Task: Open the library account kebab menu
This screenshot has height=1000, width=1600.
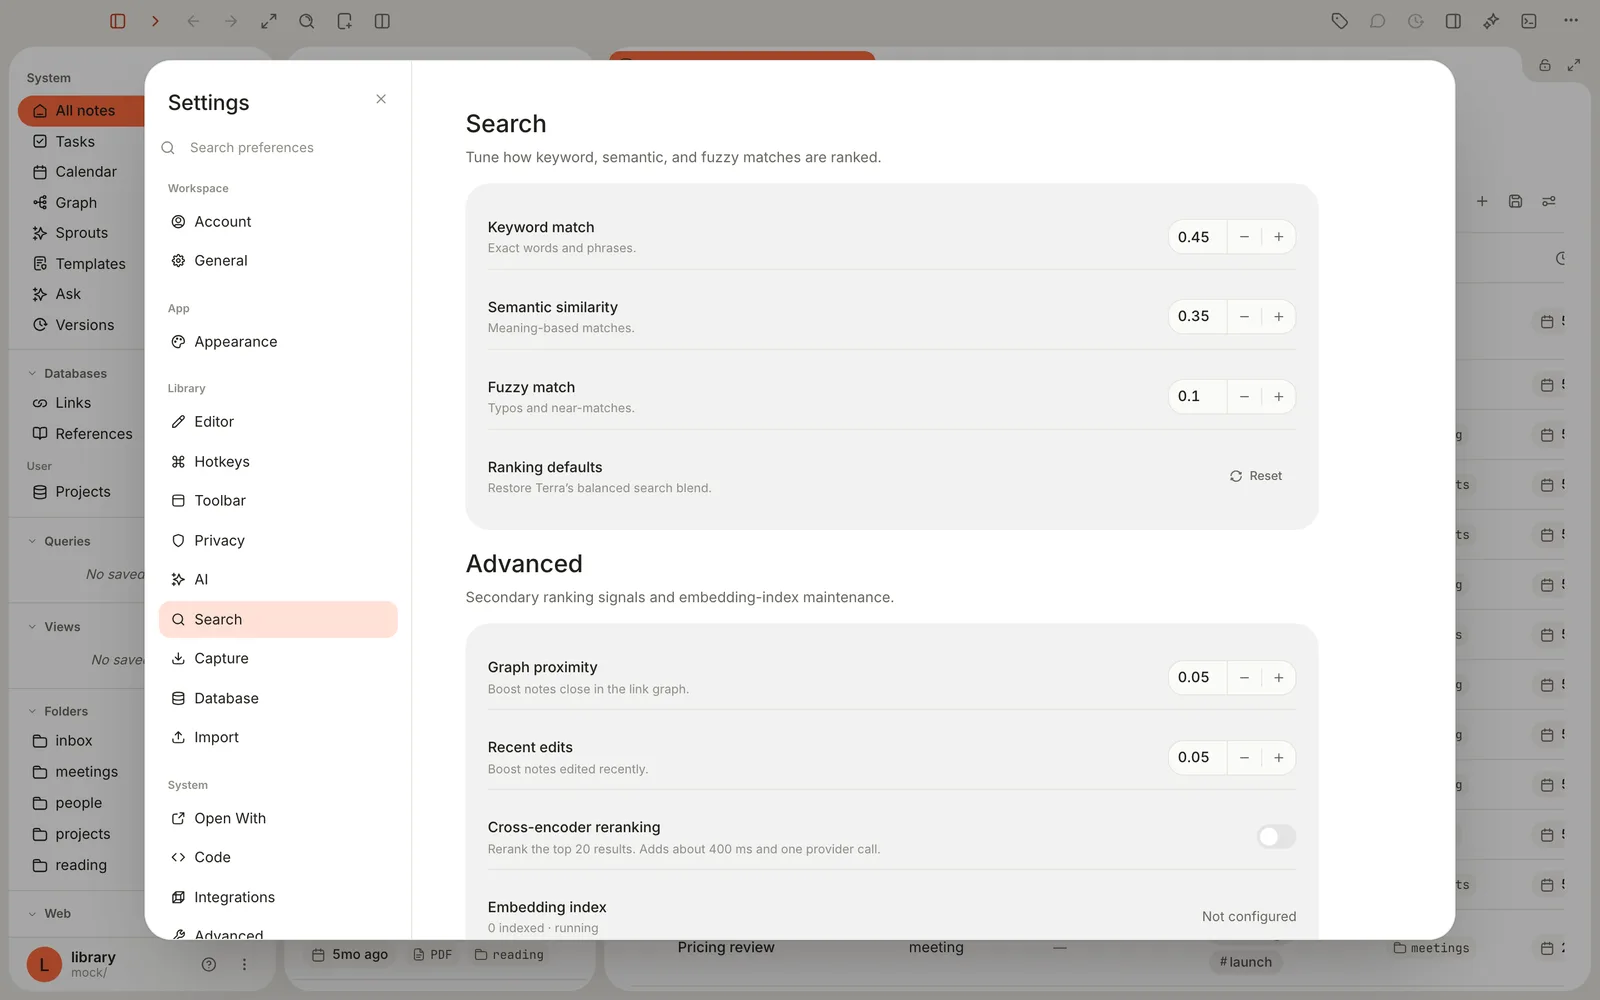Action: [244, 965]
